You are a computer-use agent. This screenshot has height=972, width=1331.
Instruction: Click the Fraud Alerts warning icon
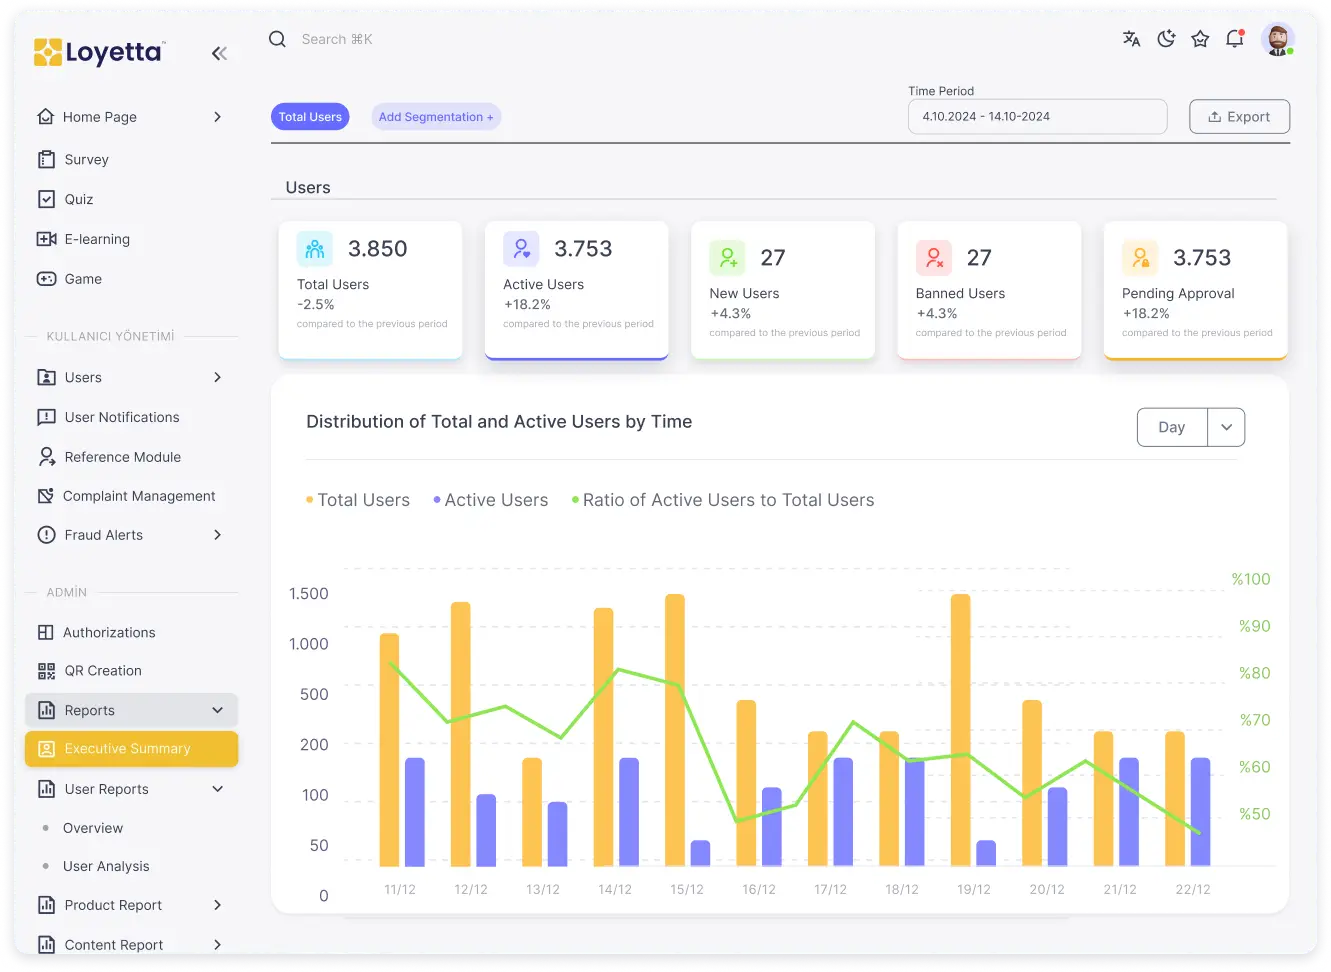46,535
